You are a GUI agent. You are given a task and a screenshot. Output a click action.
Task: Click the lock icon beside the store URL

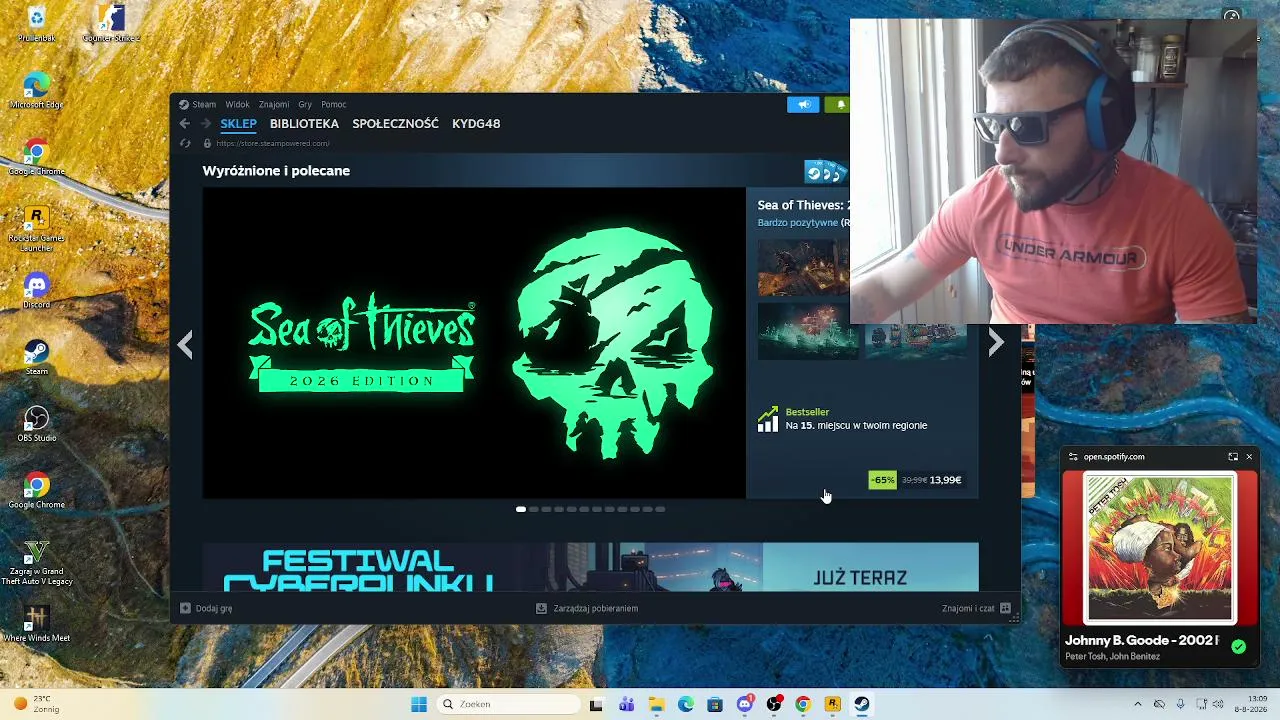[x=207, y=143]
